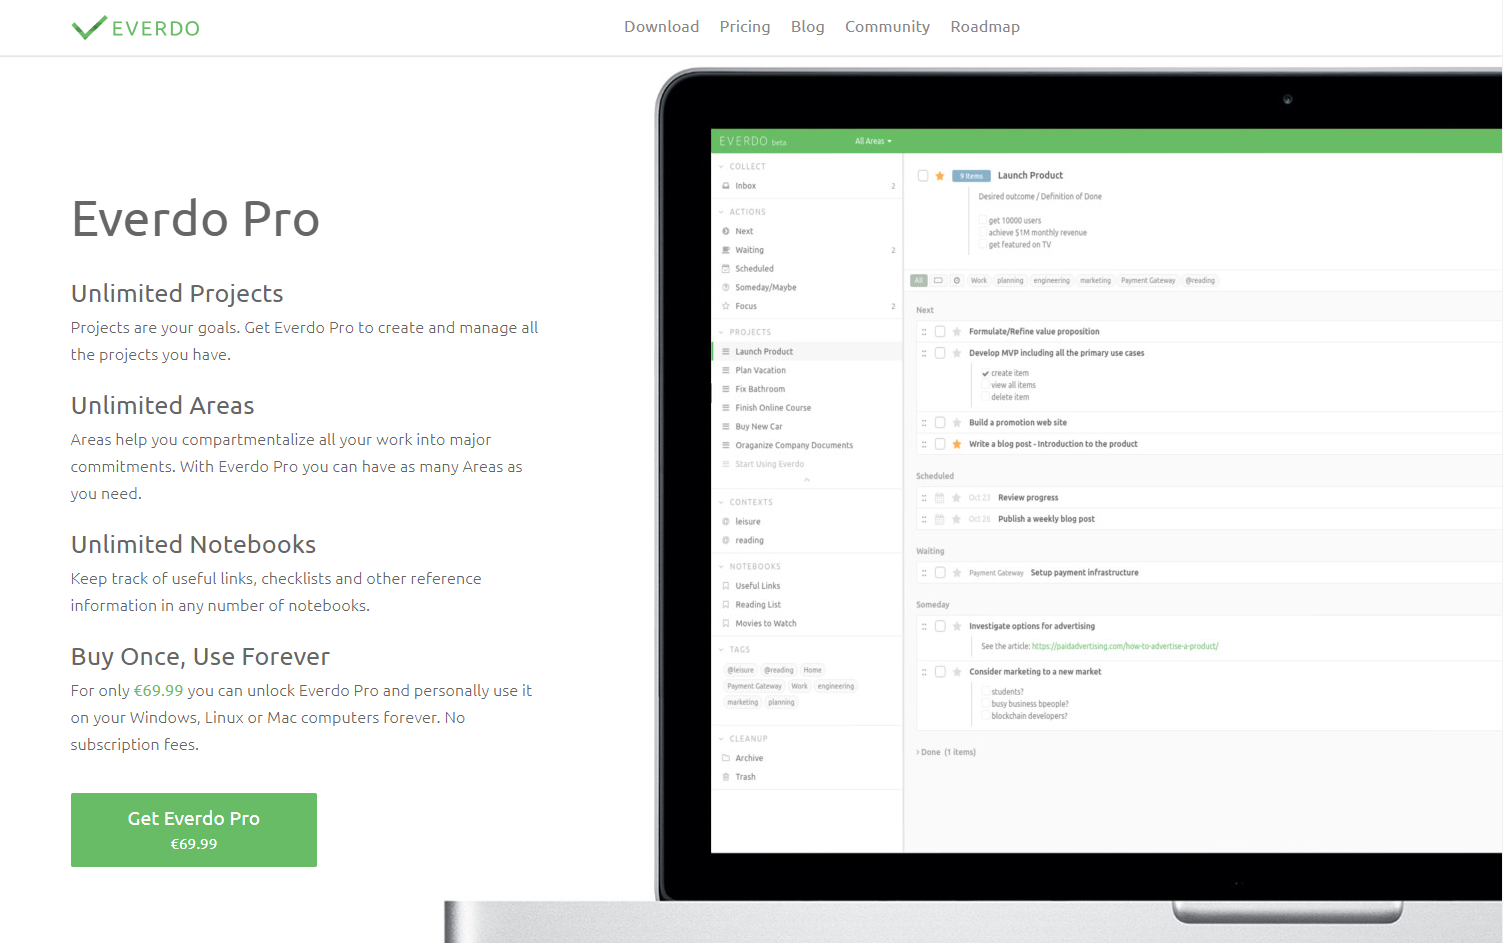Expand the Done (1 items) group
This screenshot has height=943, width=1503.
point(946,752)
